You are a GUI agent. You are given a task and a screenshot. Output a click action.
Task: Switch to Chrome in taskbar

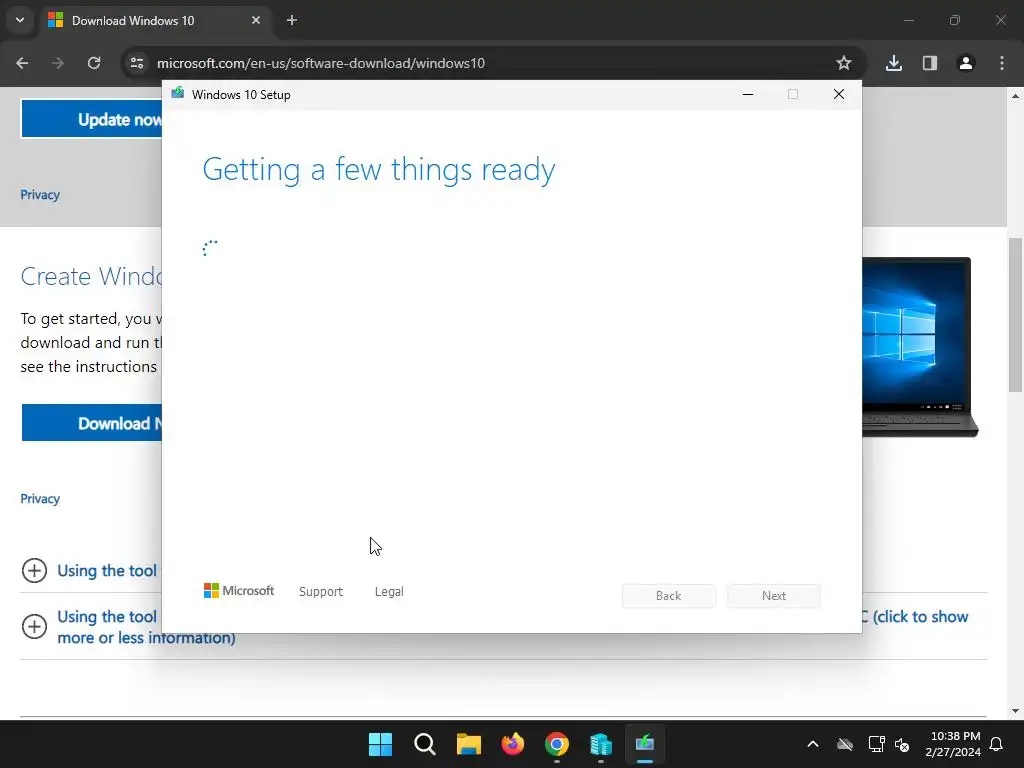[x=557, y=744]
